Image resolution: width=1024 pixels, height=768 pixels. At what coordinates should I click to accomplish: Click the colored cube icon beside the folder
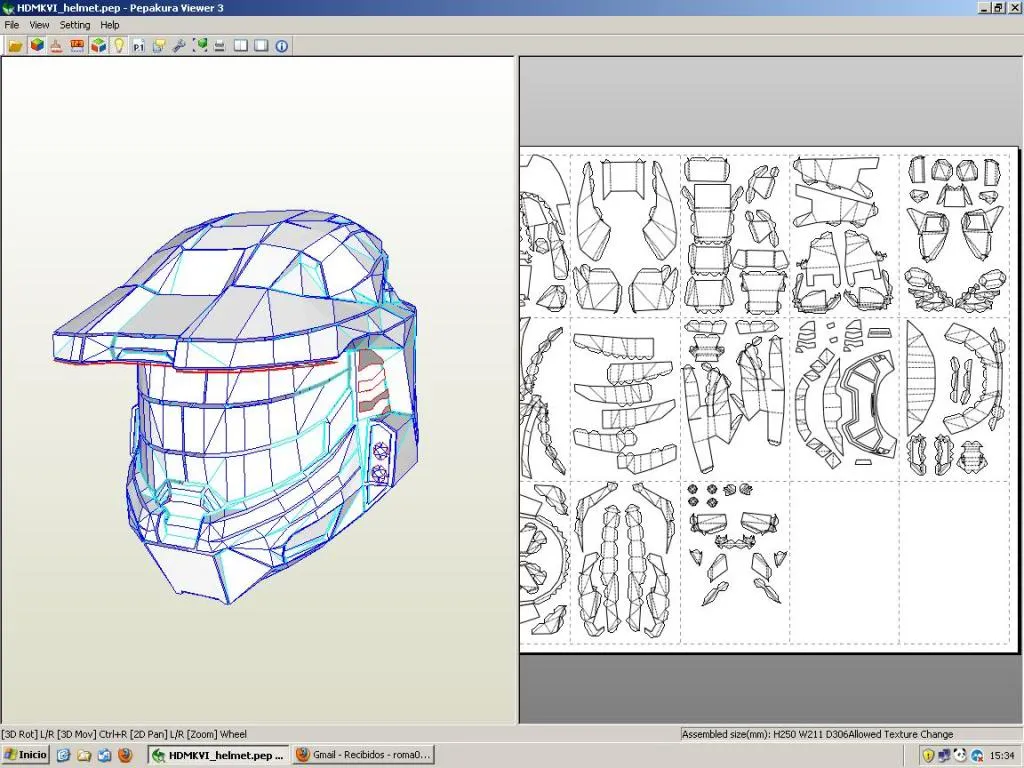(36, 45)
